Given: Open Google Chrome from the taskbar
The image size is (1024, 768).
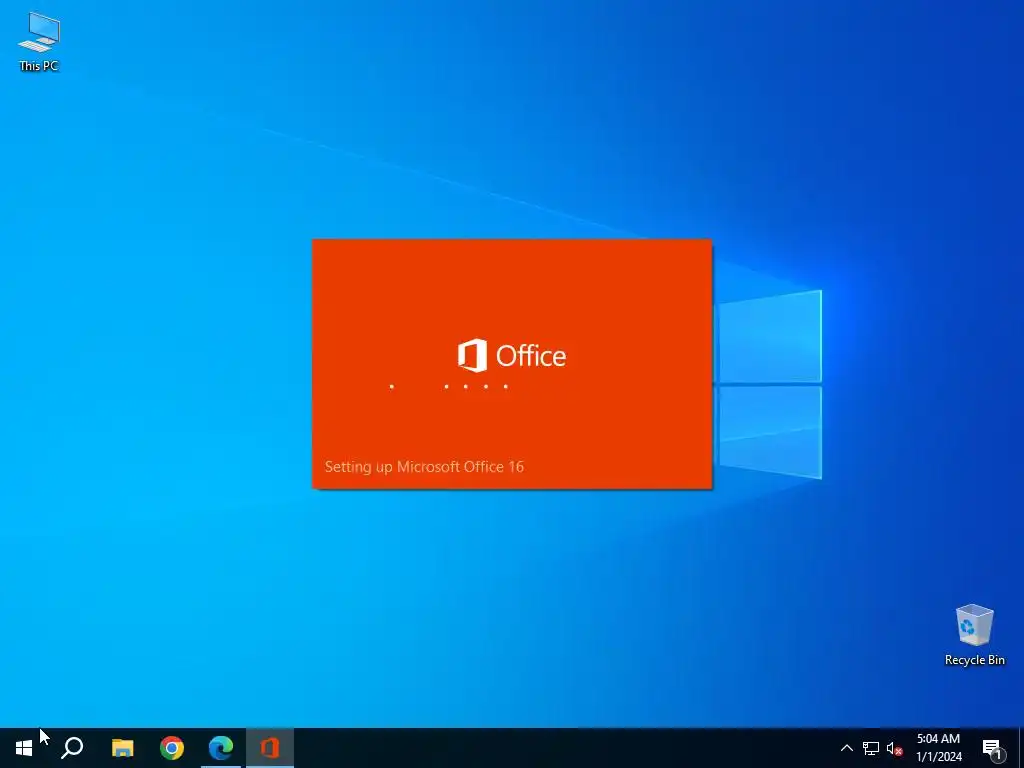Looking at the screenshot, I should pos(172,748).
